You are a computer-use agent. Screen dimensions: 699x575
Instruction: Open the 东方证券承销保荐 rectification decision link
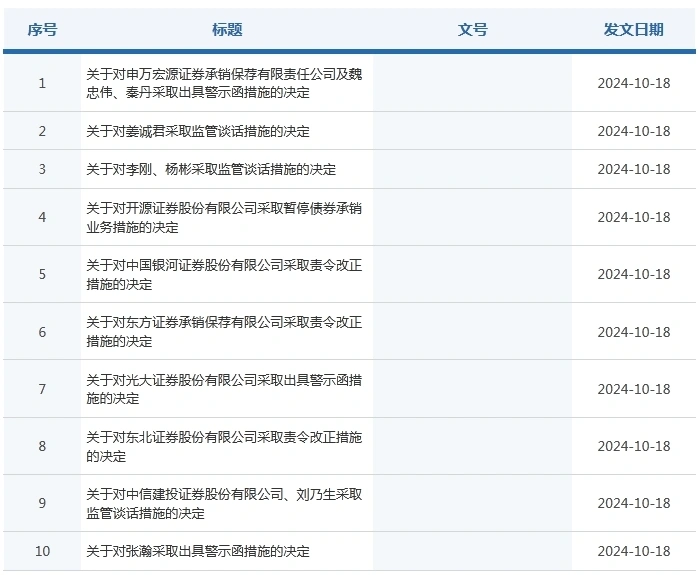click(224, 332)
